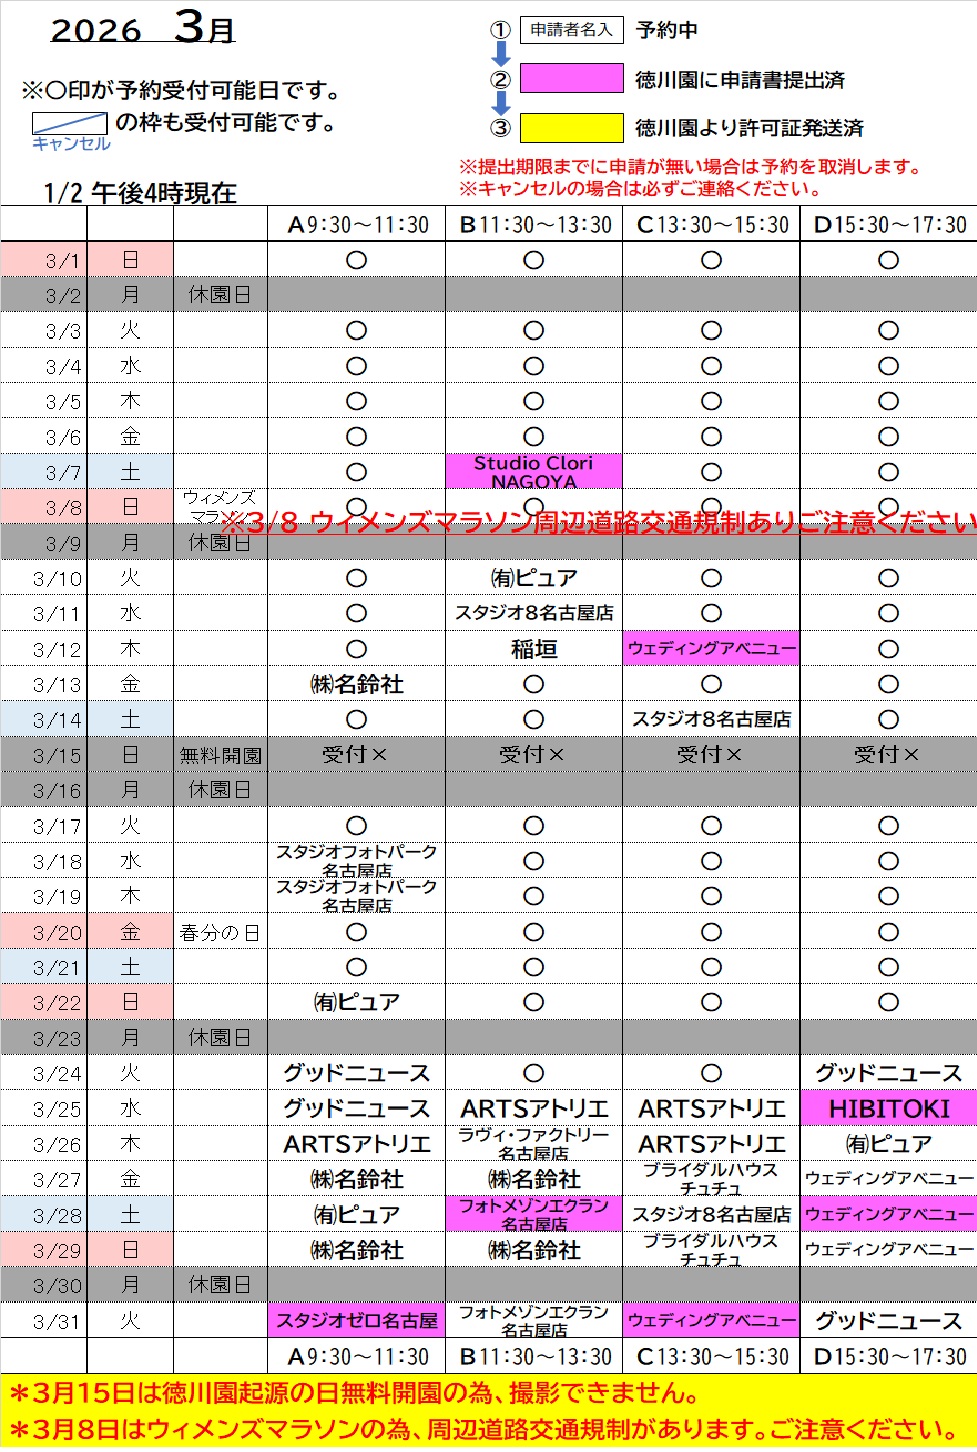
Task: Click the 稲垣 booking on 3/12
Action: (534, 649)
